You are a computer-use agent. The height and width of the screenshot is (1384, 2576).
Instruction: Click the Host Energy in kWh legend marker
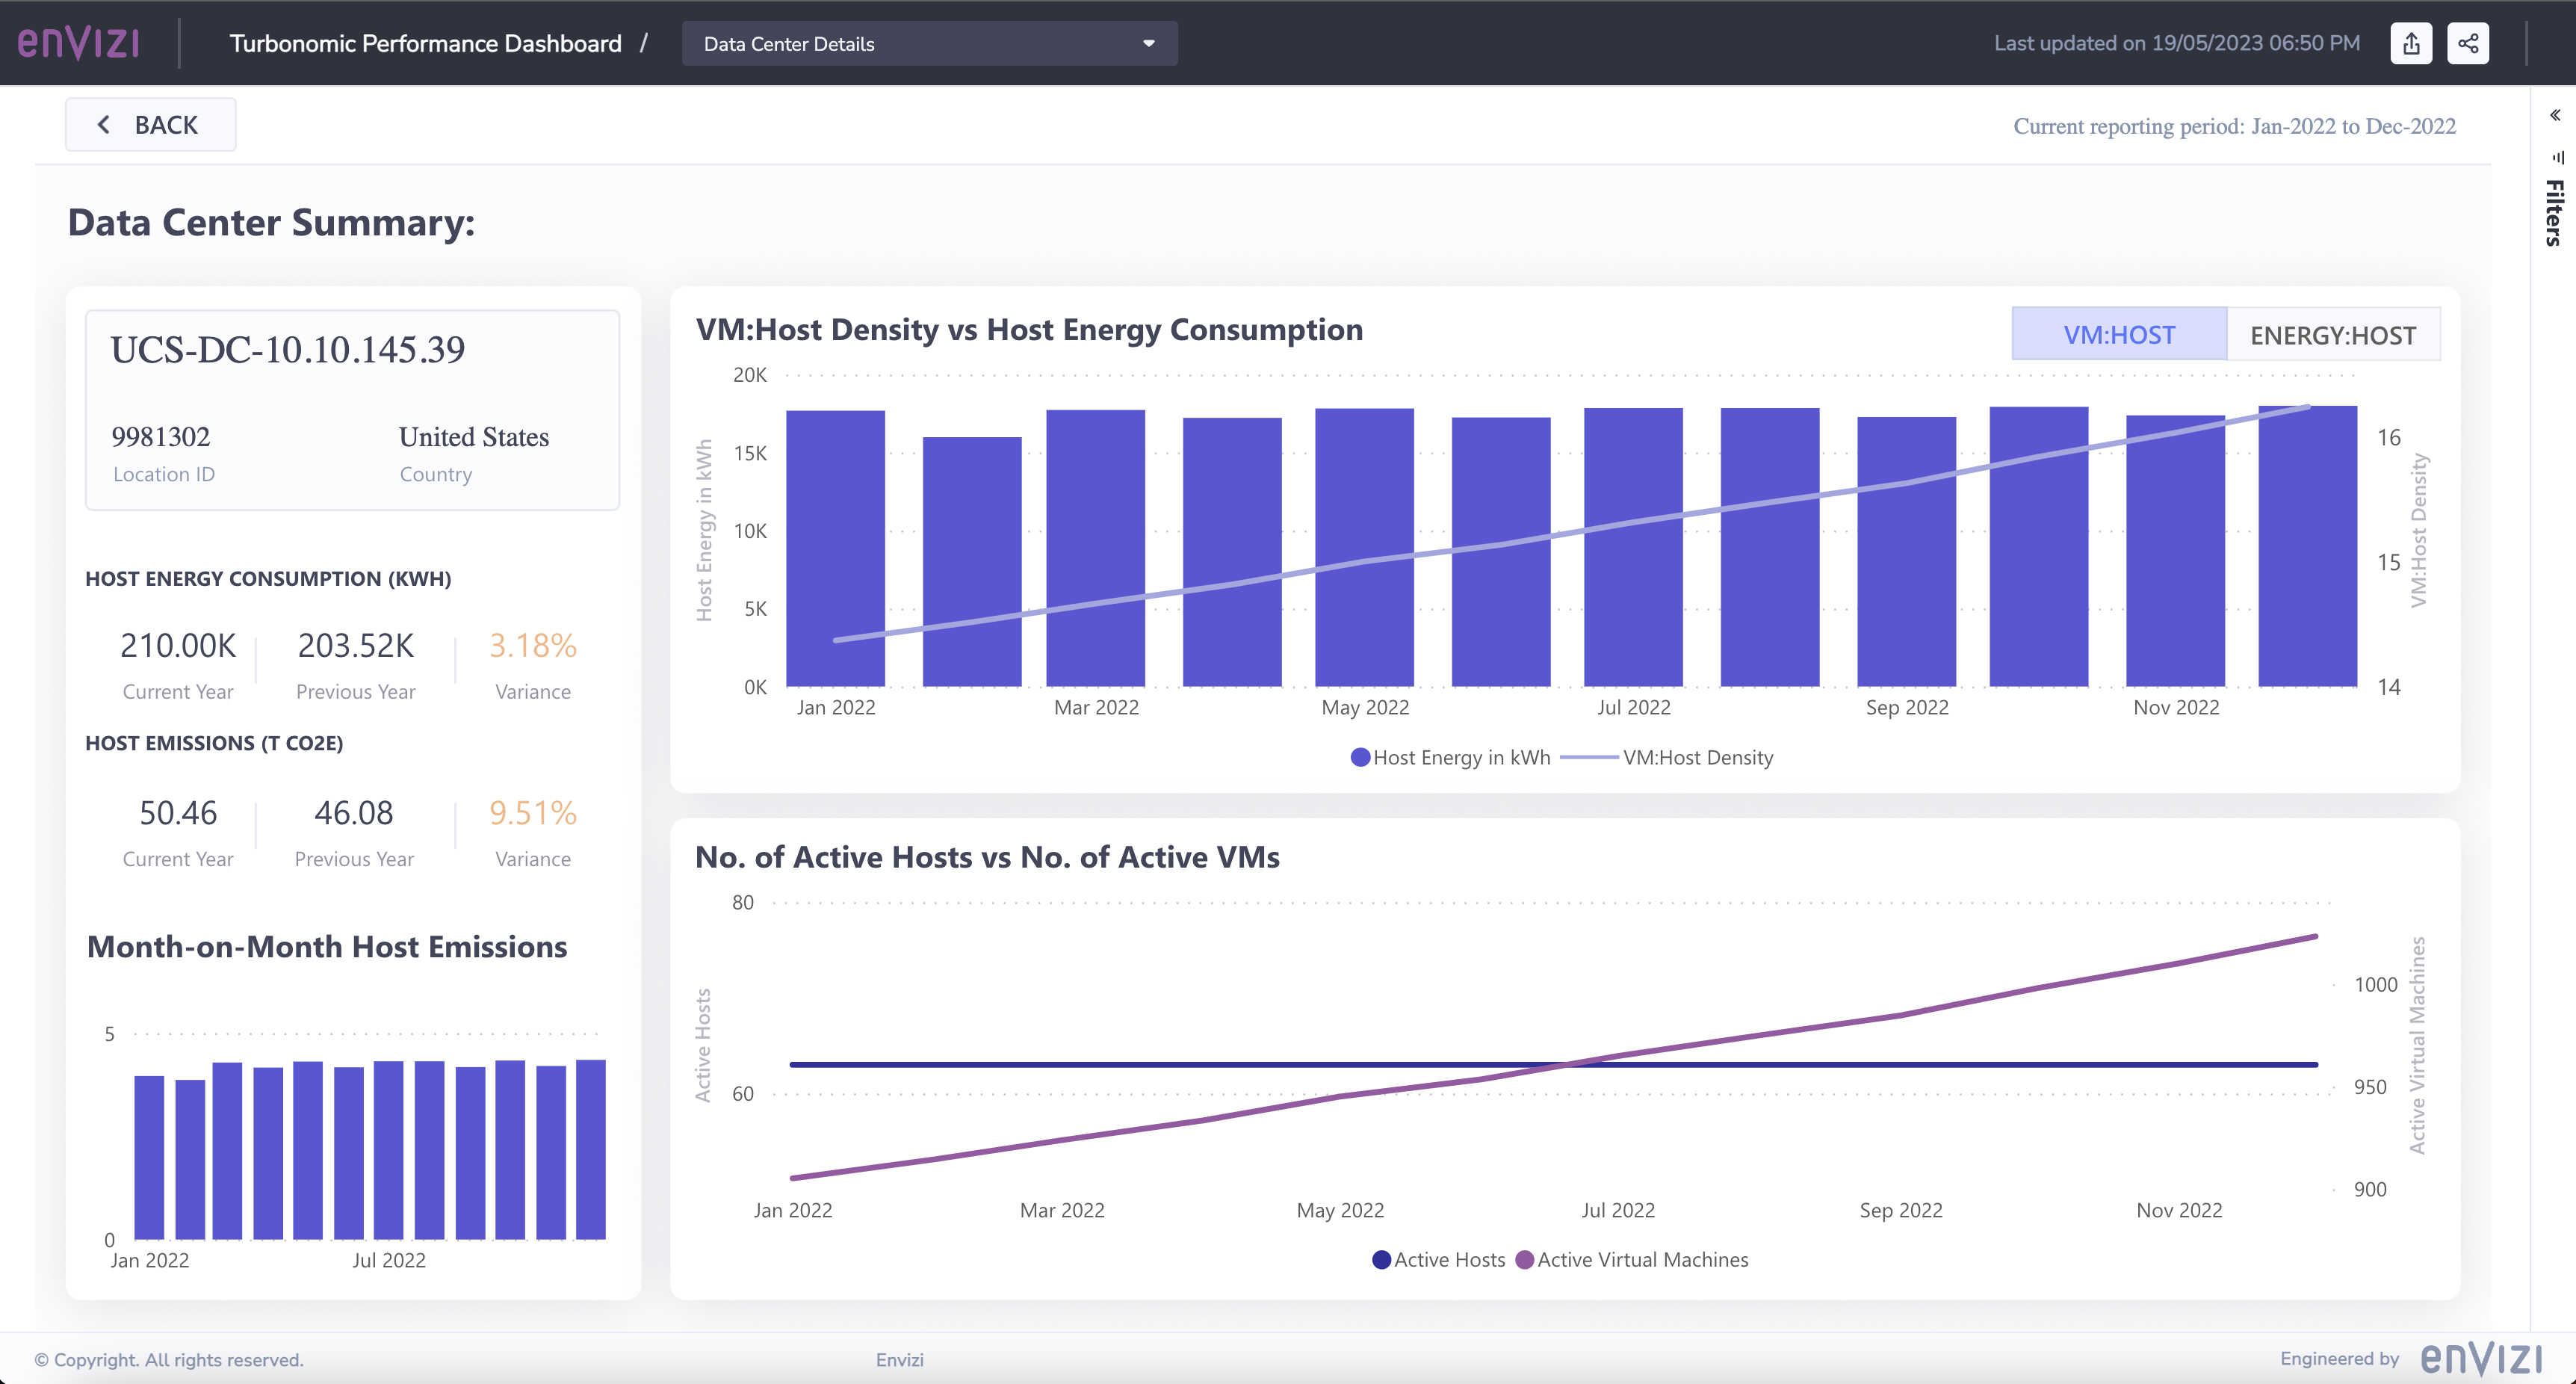pyautogui.click(x=1360, y=757)
